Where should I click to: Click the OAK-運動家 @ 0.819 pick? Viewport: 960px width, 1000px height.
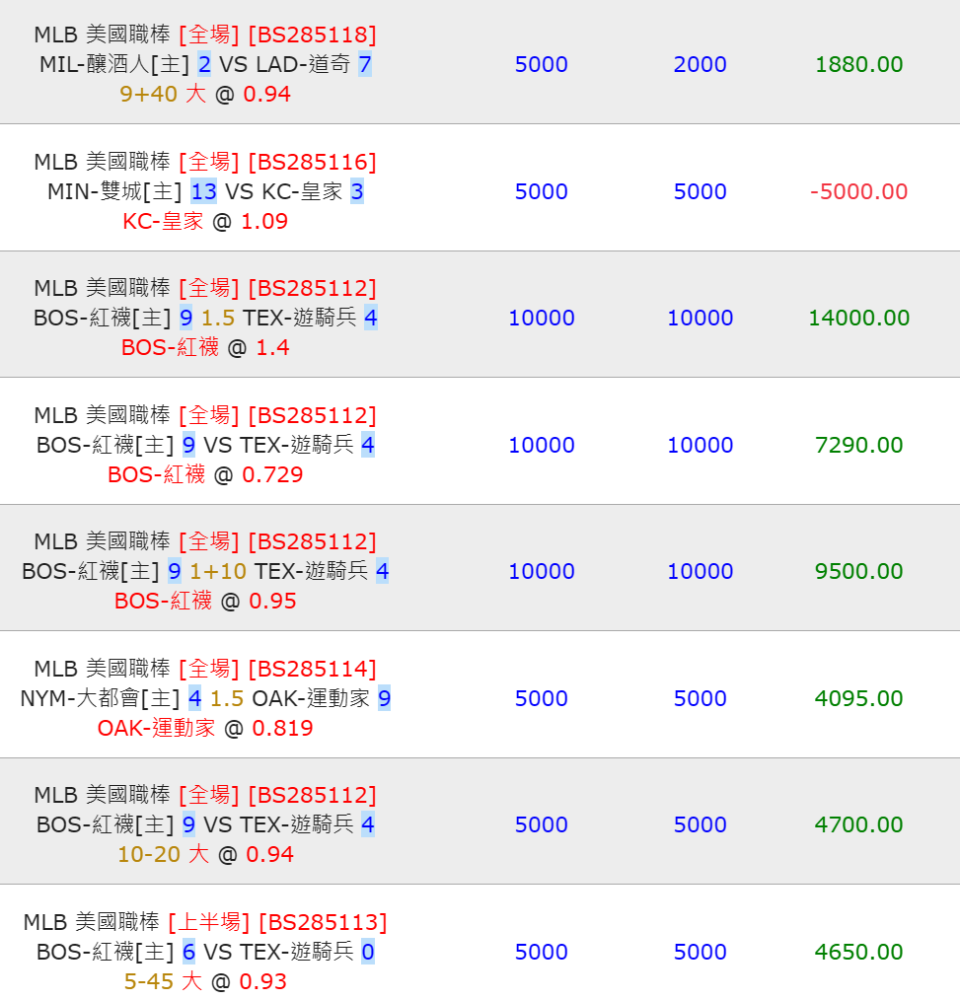[x=205, y=728]
